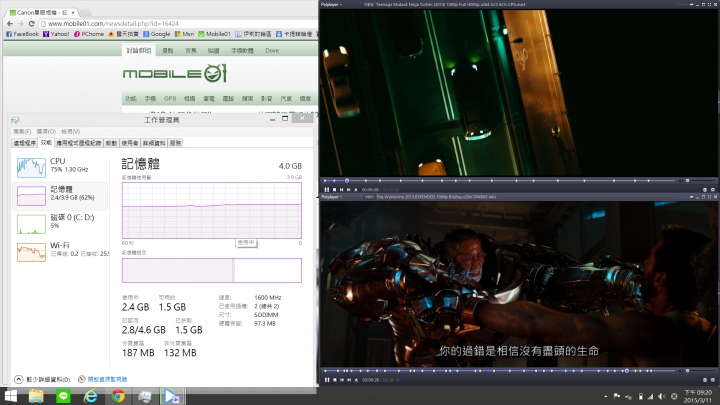Open the PChome bookmark
The height and width of the screenshot is (405, 720).
[89, 34]
